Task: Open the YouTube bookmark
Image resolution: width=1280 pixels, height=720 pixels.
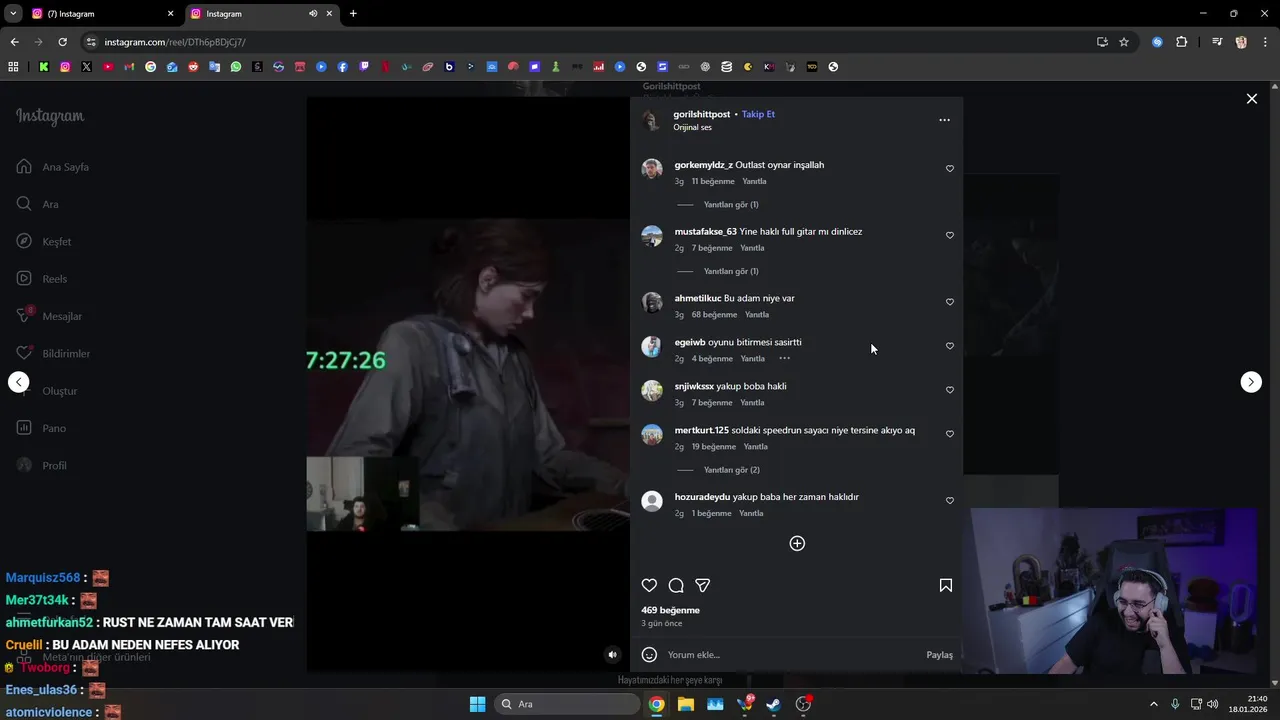Action: [108, 67]
